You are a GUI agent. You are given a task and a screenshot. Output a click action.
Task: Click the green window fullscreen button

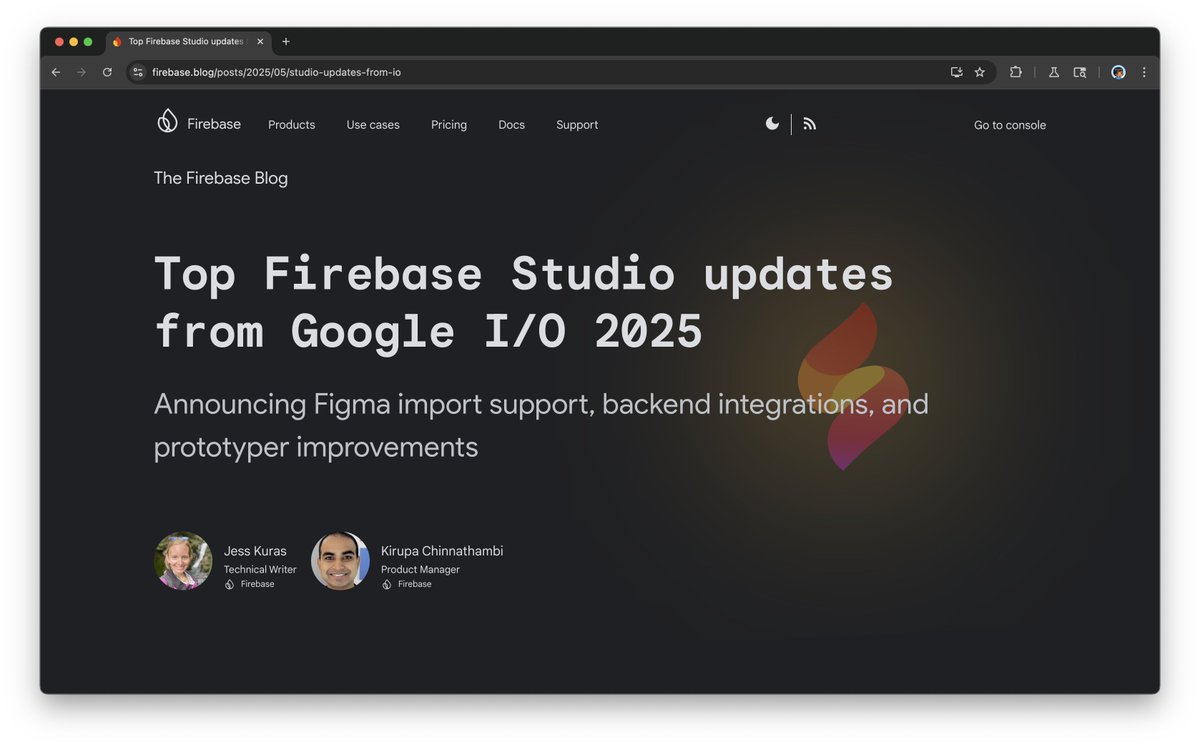coord(88,42)
